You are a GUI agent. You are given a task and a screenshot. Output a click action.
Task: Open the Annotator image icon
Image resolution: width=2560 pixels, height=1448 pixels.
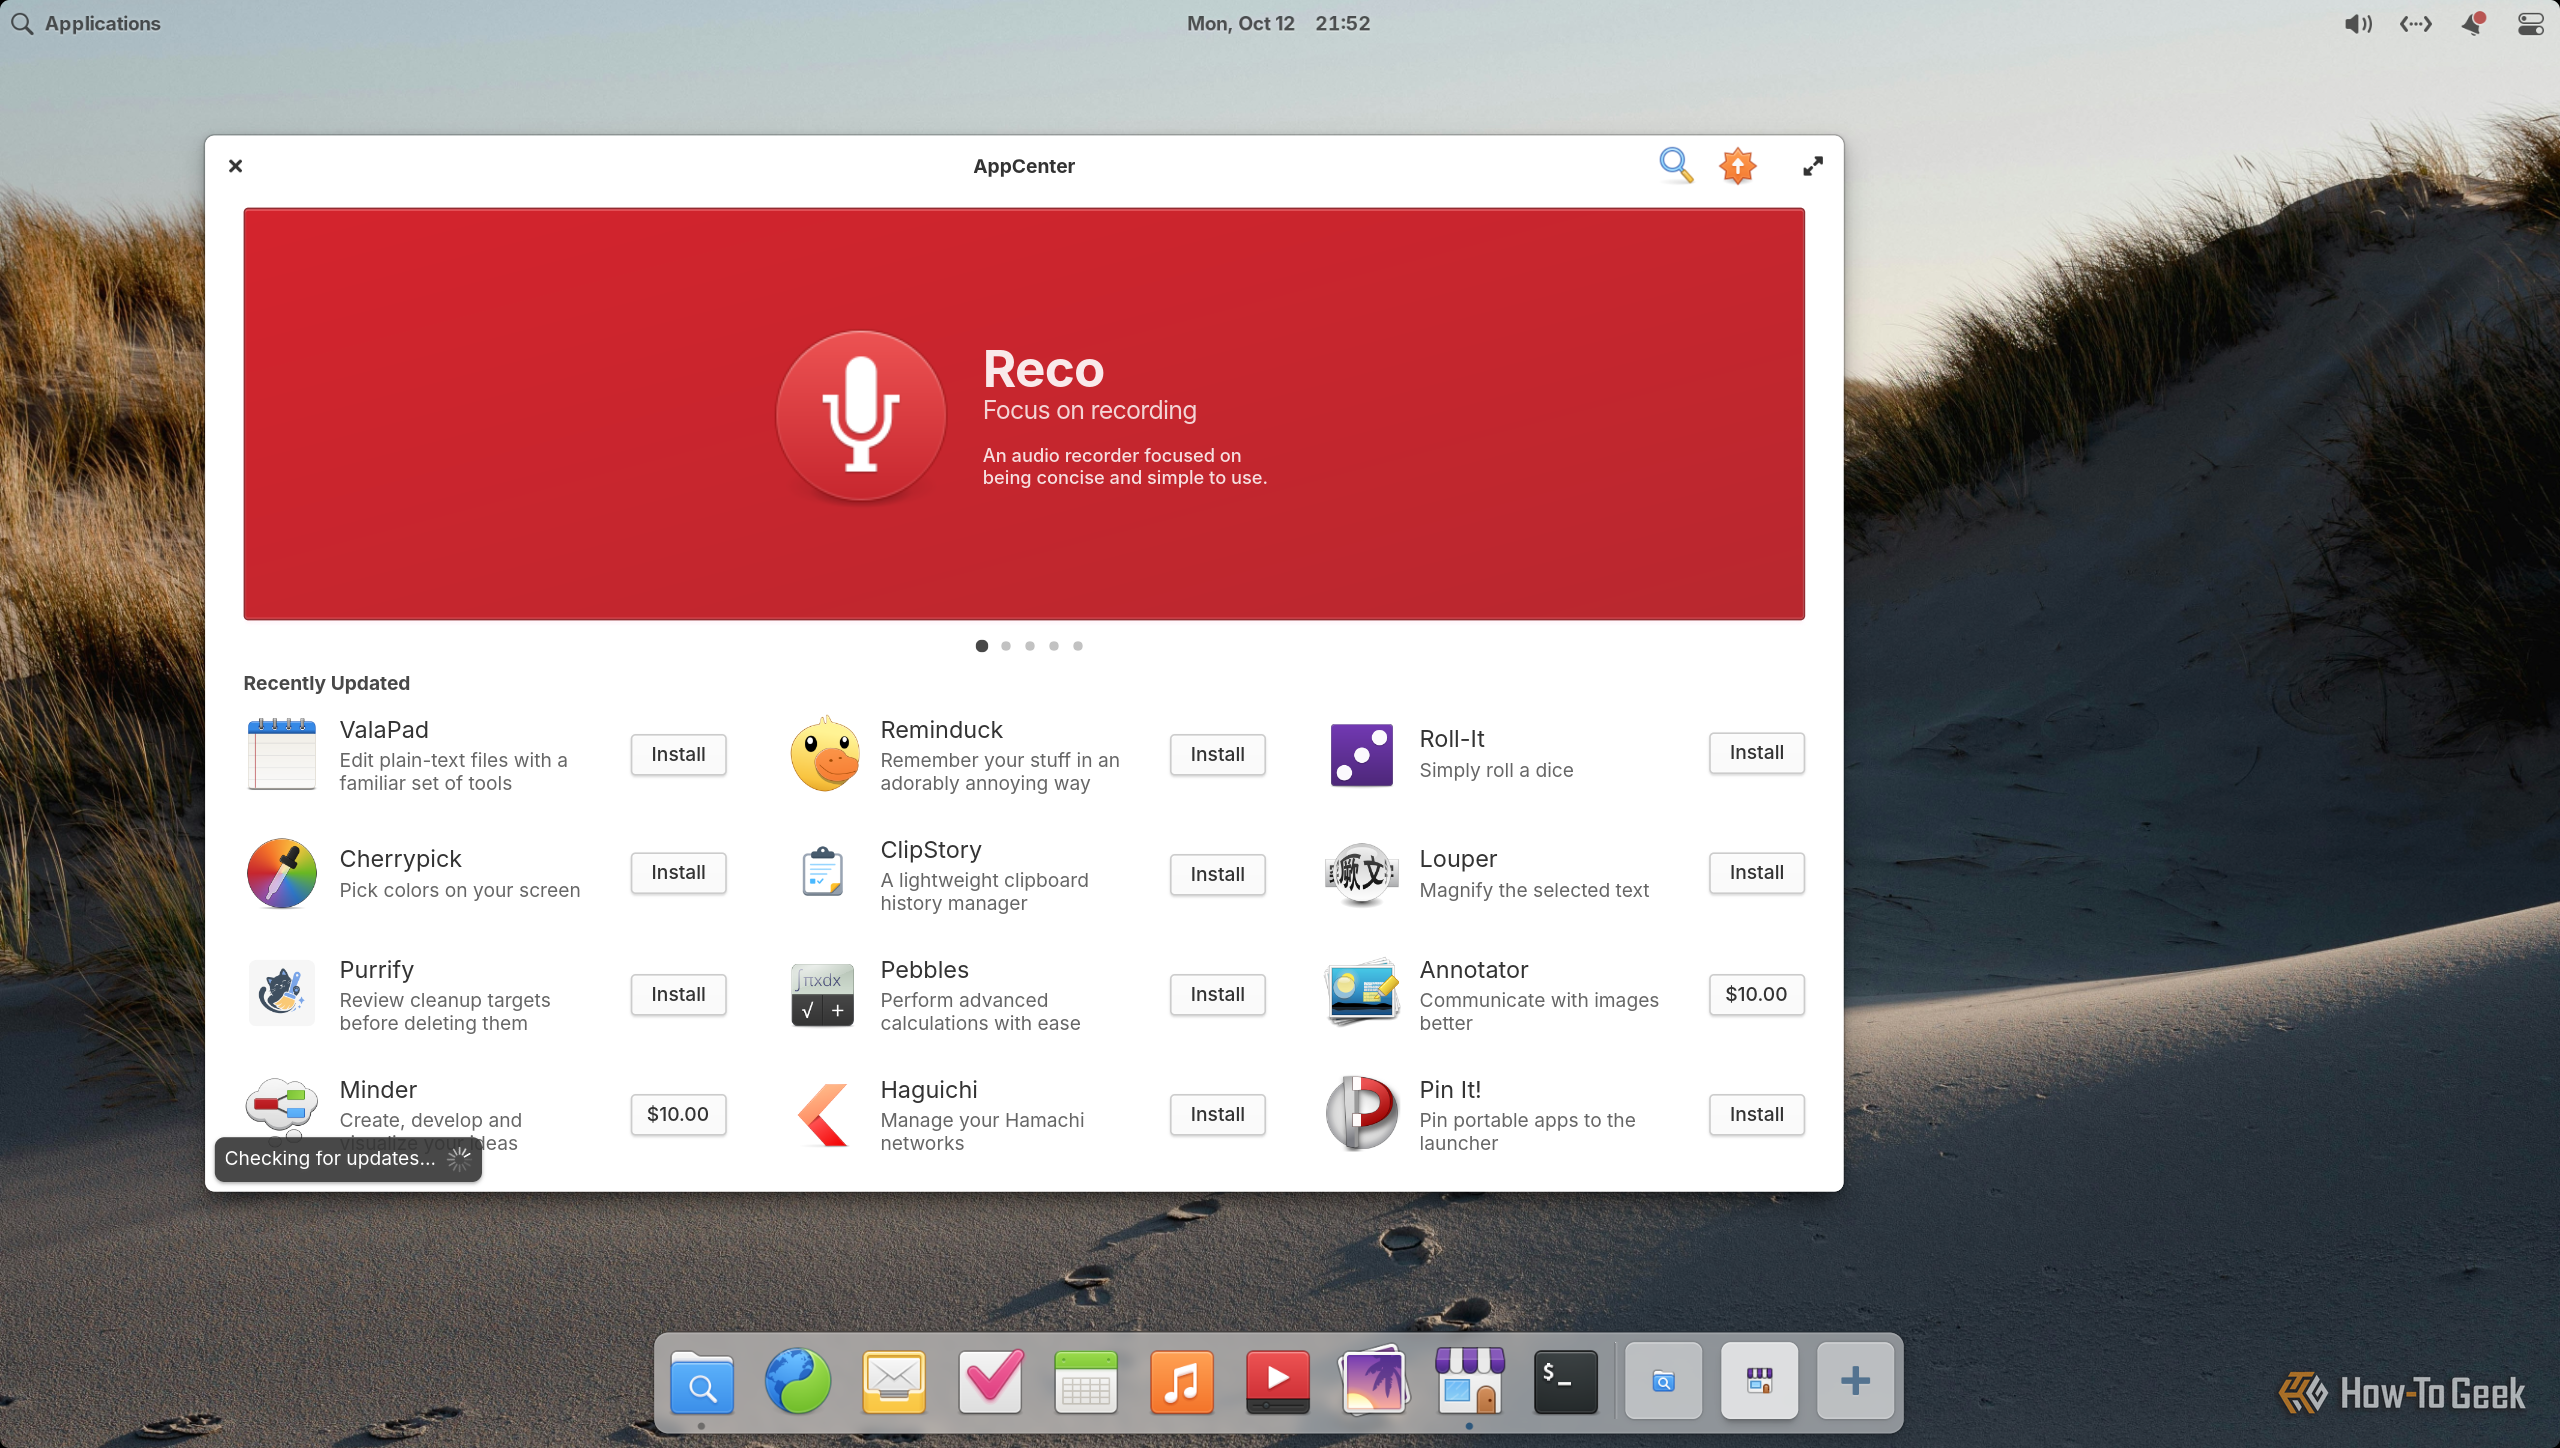click(1361, 992)
